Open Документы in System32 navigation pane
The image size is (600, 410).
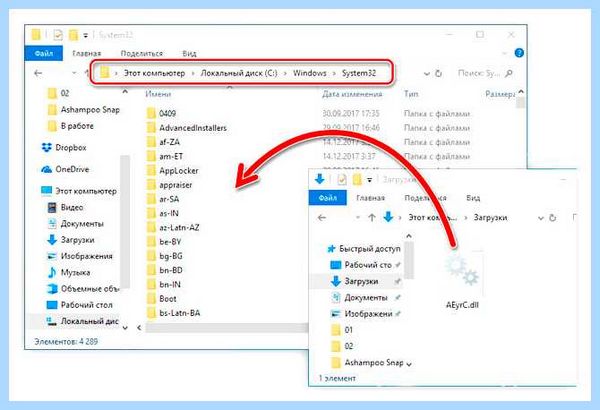point(75,224)
